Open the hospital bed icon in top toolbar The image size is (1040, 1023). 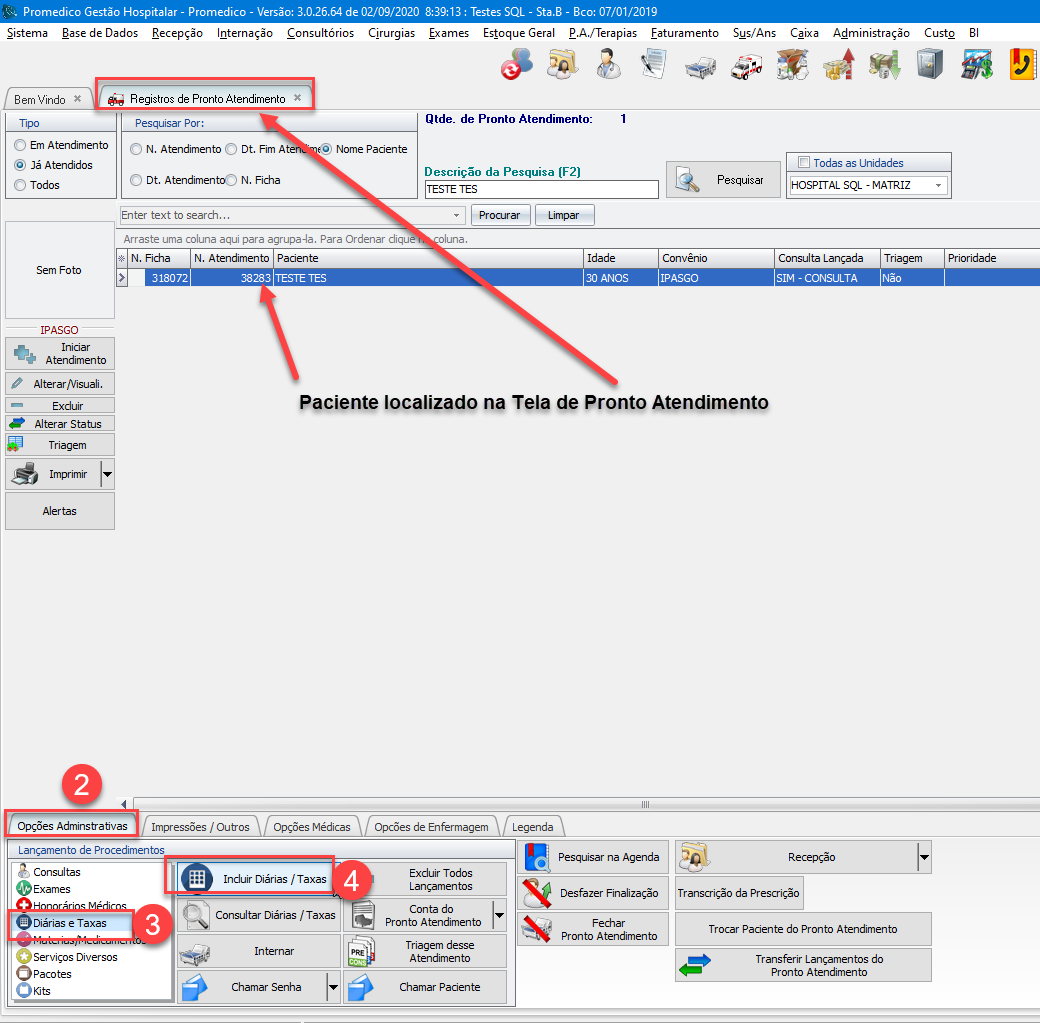click(700, 66)
